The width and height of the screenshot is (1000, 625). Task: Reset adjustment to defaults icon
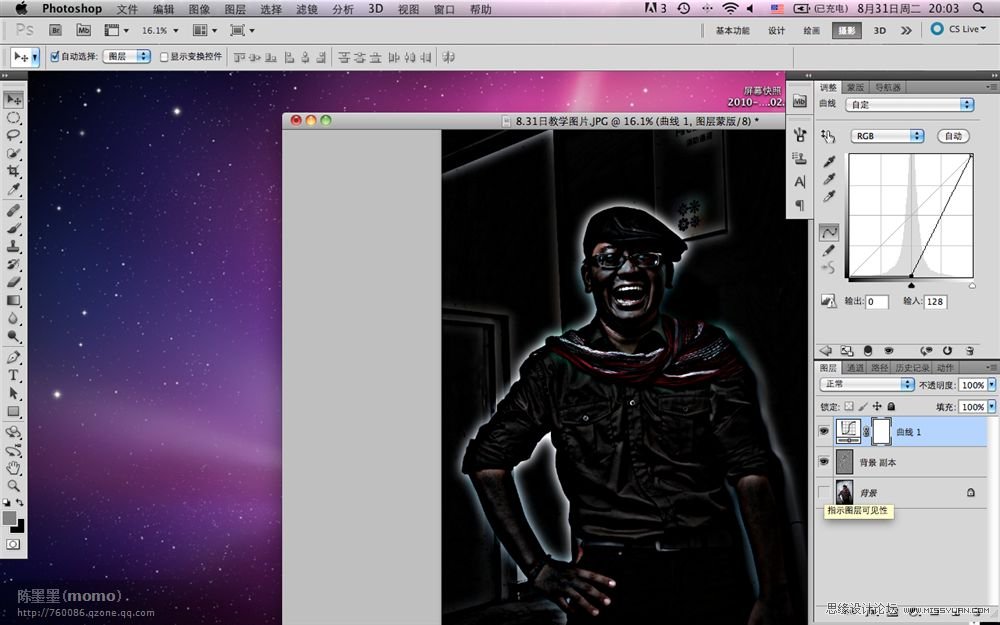point(948,350)
